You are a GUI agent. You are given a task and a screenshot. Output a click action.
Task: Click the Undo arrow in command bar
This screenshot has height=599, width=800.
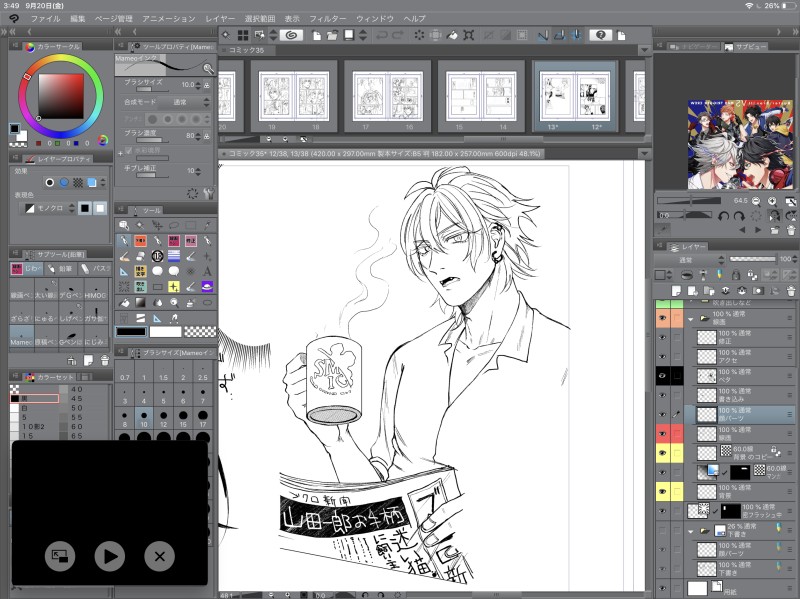381,35
